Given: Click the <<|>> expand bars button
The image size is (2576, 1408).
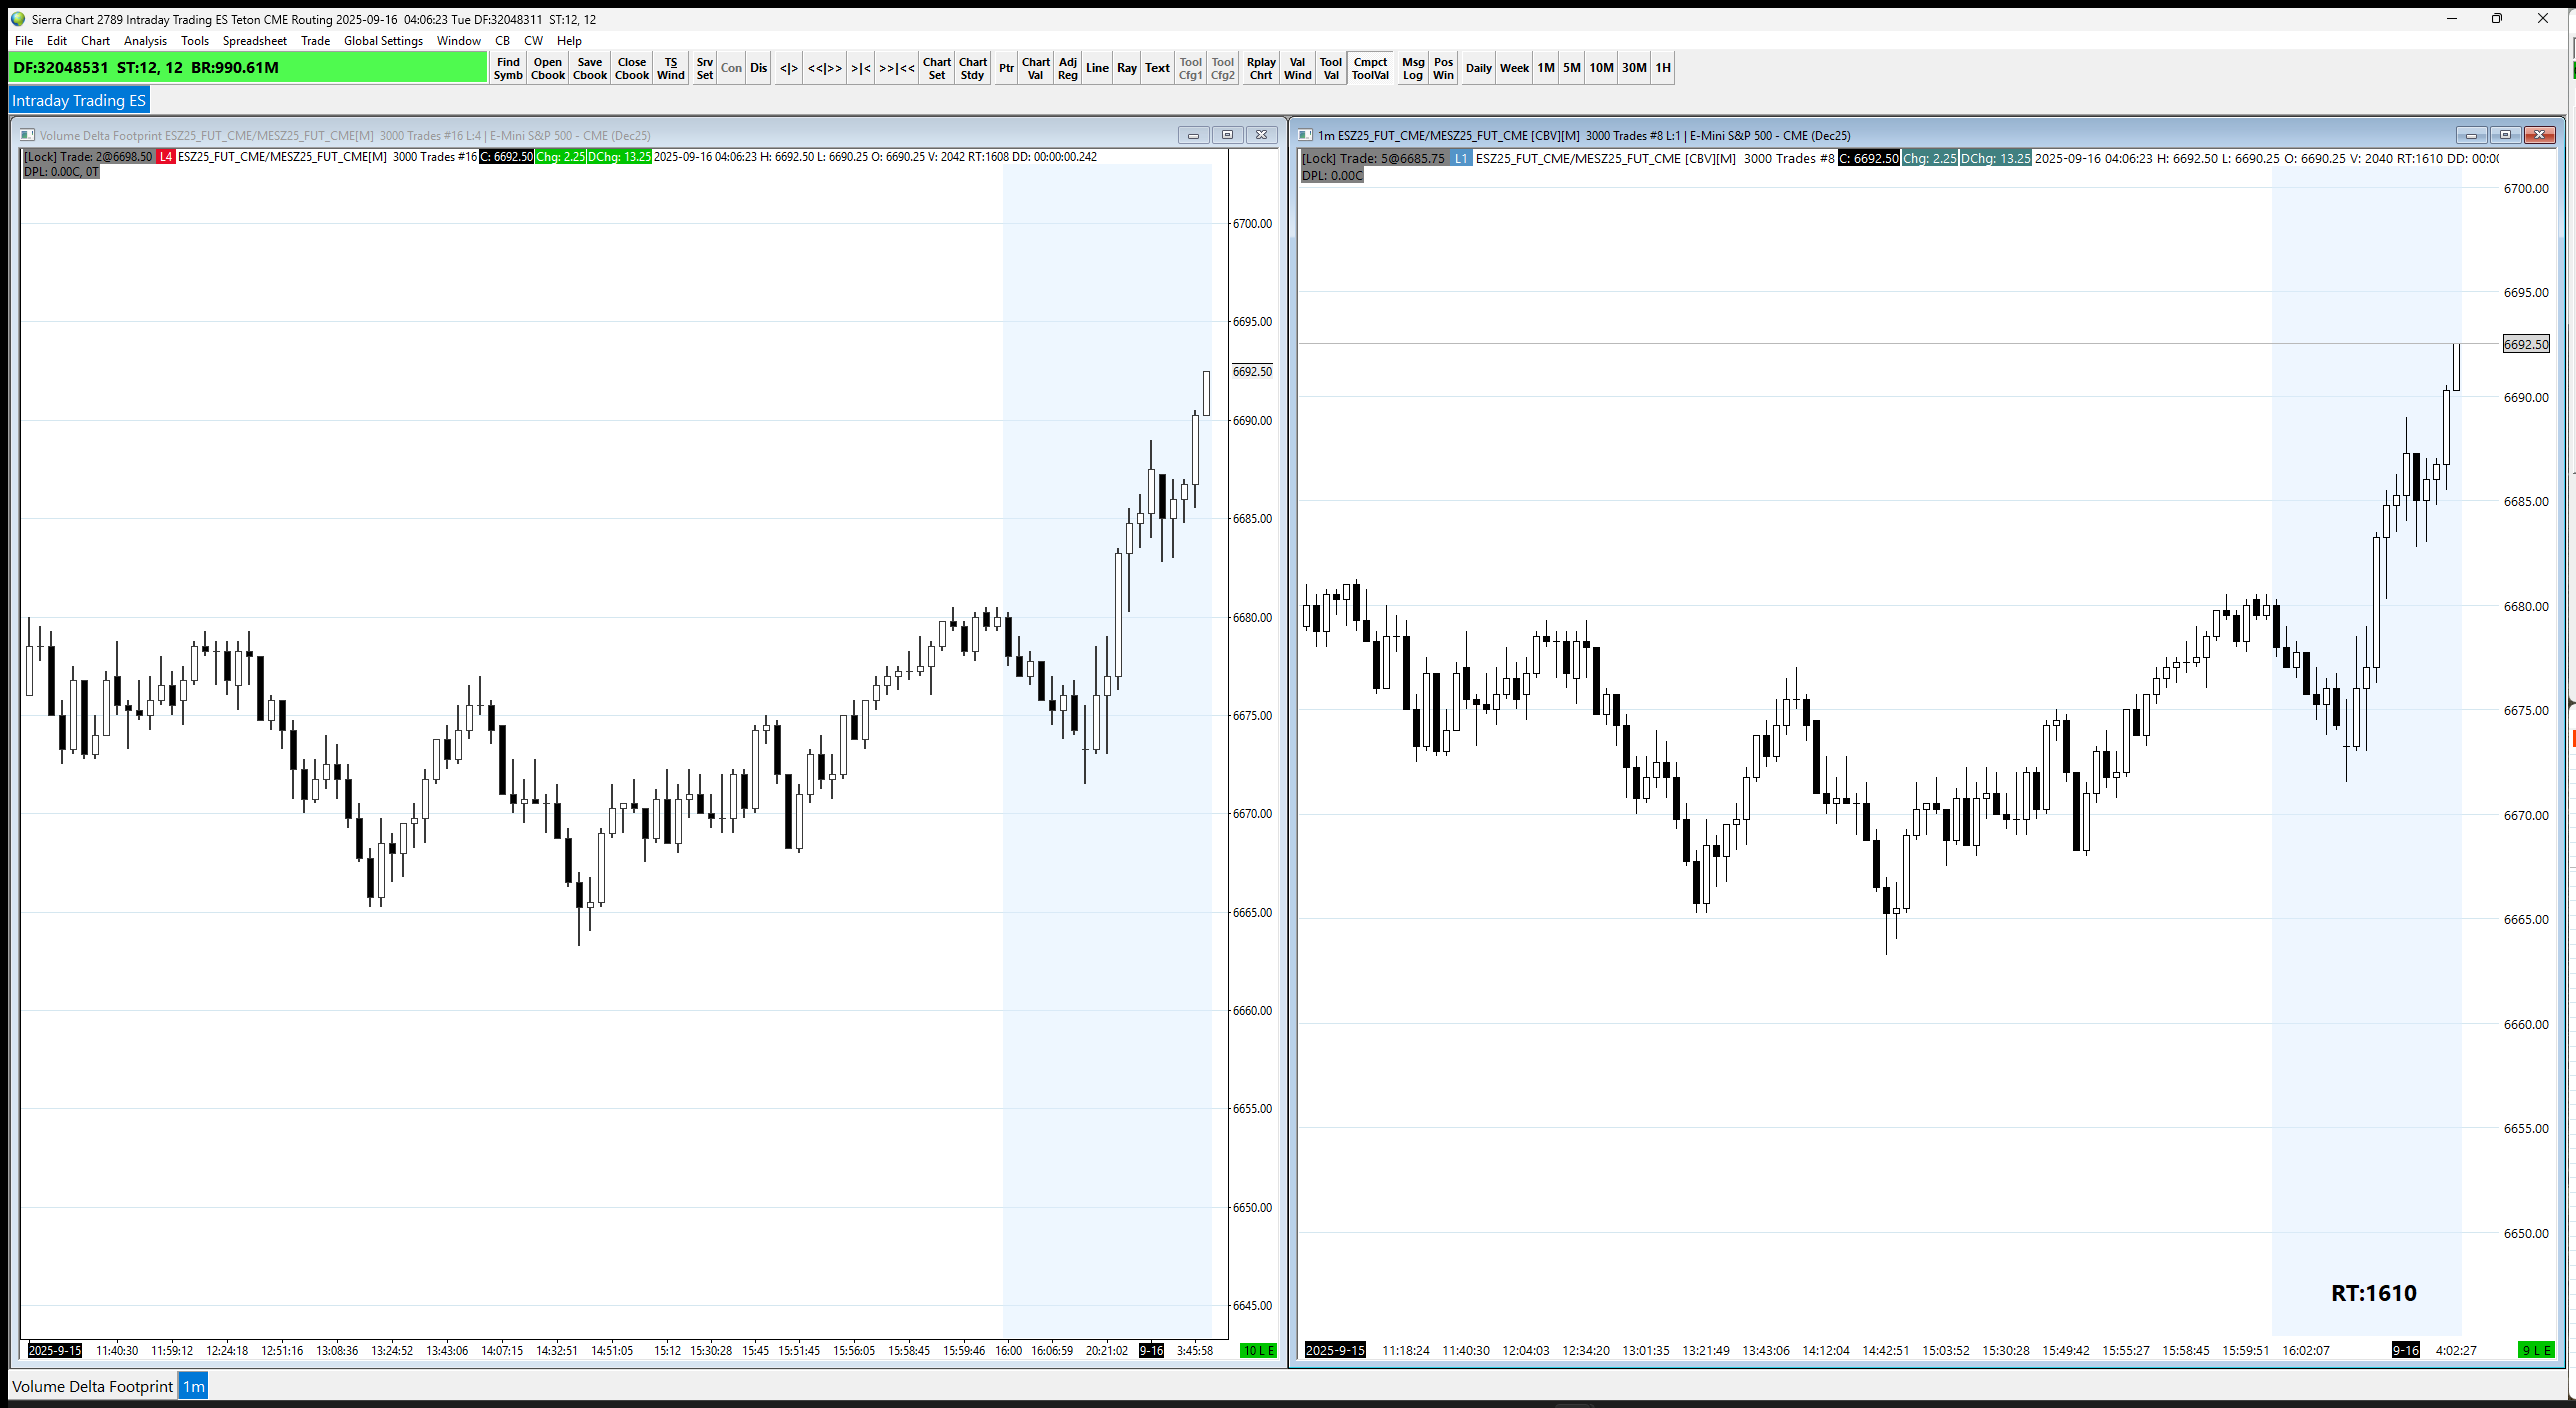Looking at the screenshot, I should coord(824,68).
